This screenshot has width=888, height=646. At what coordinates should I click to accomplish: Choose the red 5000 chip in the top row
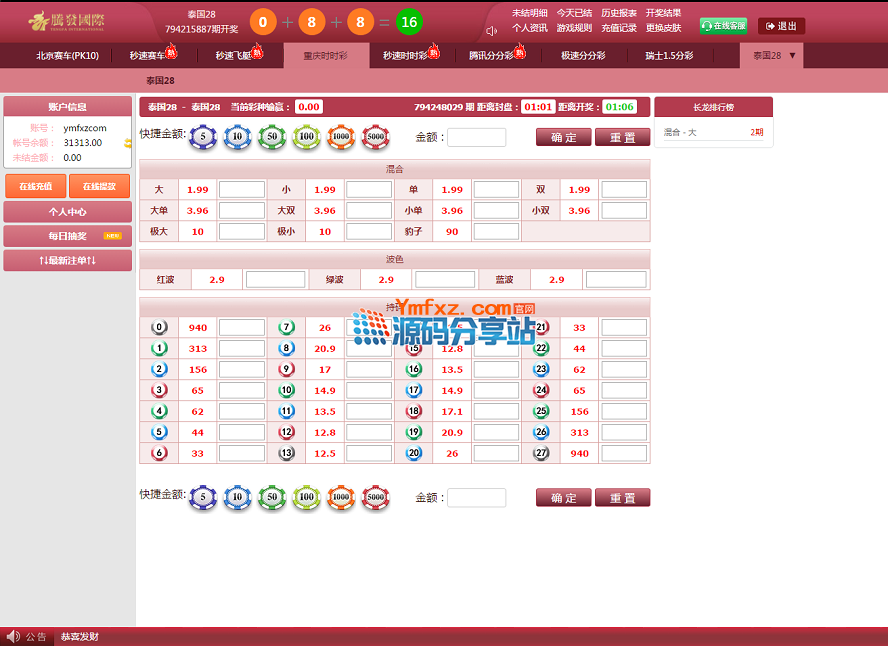tap(375, 137)
